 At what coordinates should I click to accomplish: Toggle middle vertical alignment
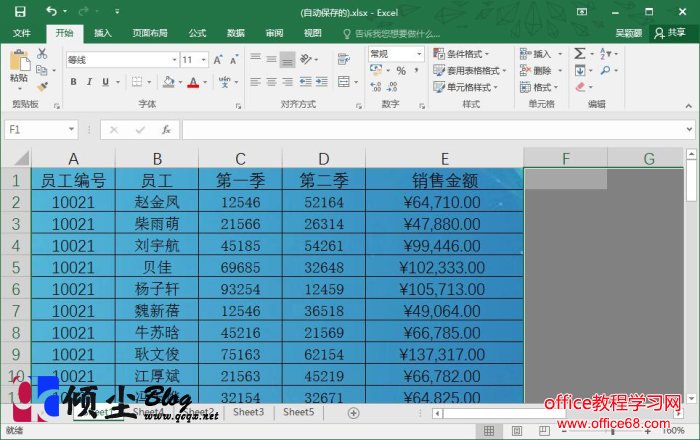[x=271, y=58]
